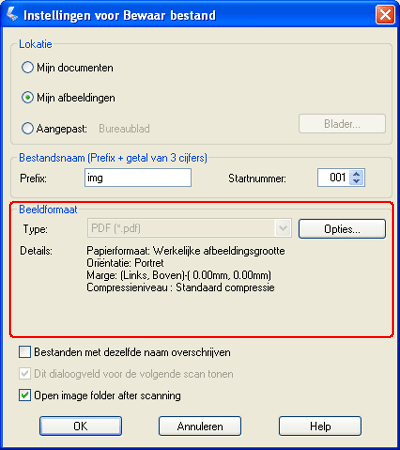The height and width of the screenshot is (450, 400).
Task: Uncheck Open image folder after scanning
Action: coord(25,395)
